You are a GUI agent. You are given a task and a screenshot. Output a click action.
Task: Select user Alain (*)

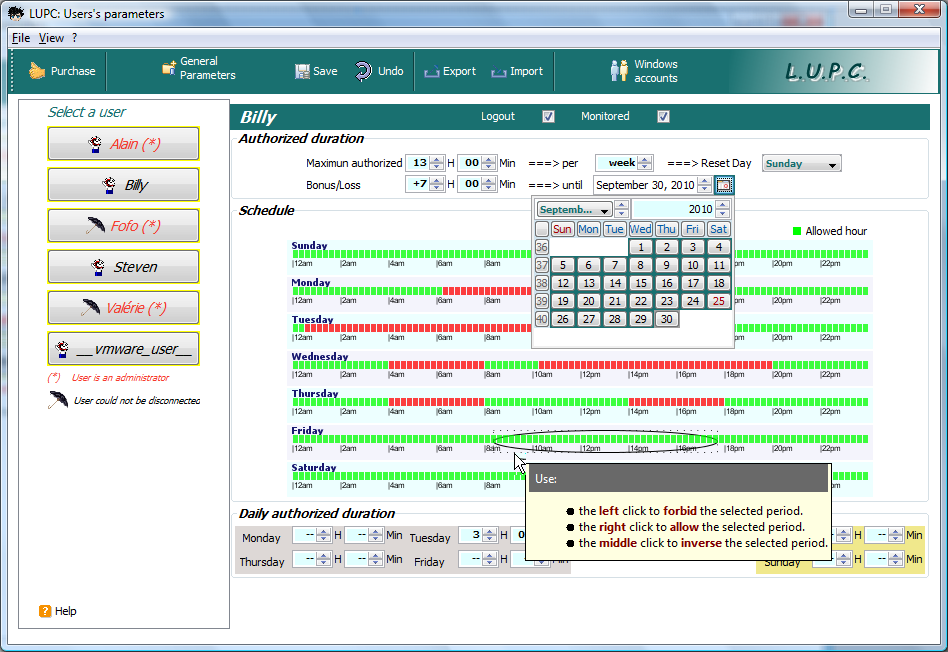(x=123, y=144)
